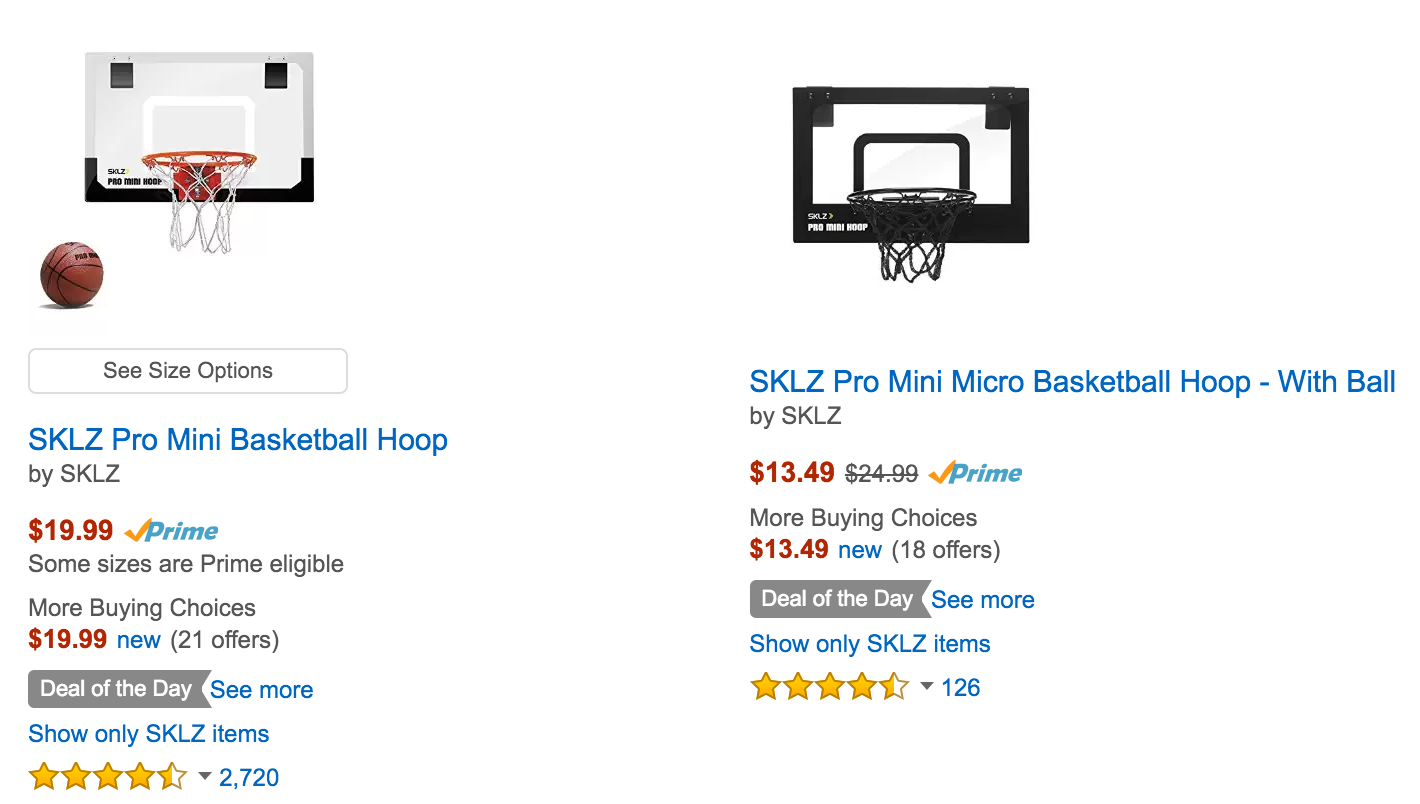The height and width of the screenshot is (804, 1420).
Task: Click See more next to right Deal of the Day
Action: coord(982,599)
